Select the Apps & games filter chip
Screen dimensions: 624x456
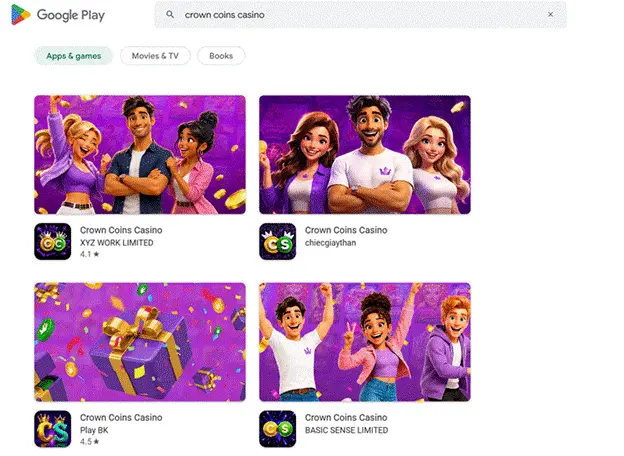tap(74, 56)
